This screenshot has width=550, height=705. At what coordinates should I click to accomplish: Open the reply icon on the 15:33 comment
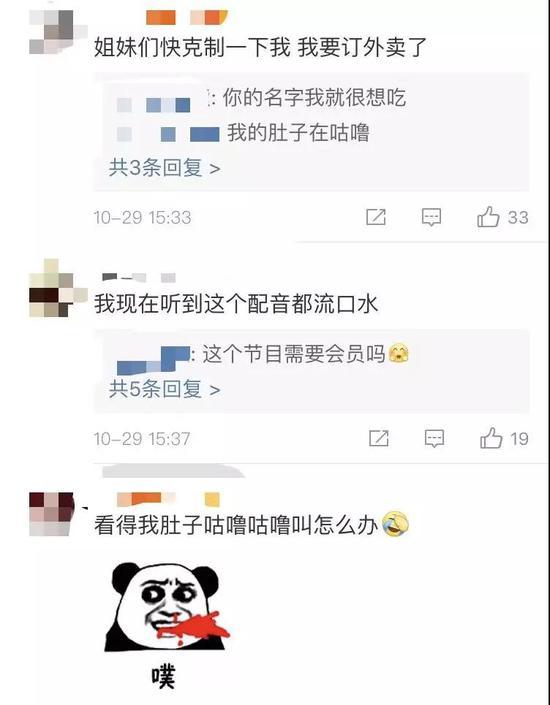pyautogui.click(x=431, y=217)
